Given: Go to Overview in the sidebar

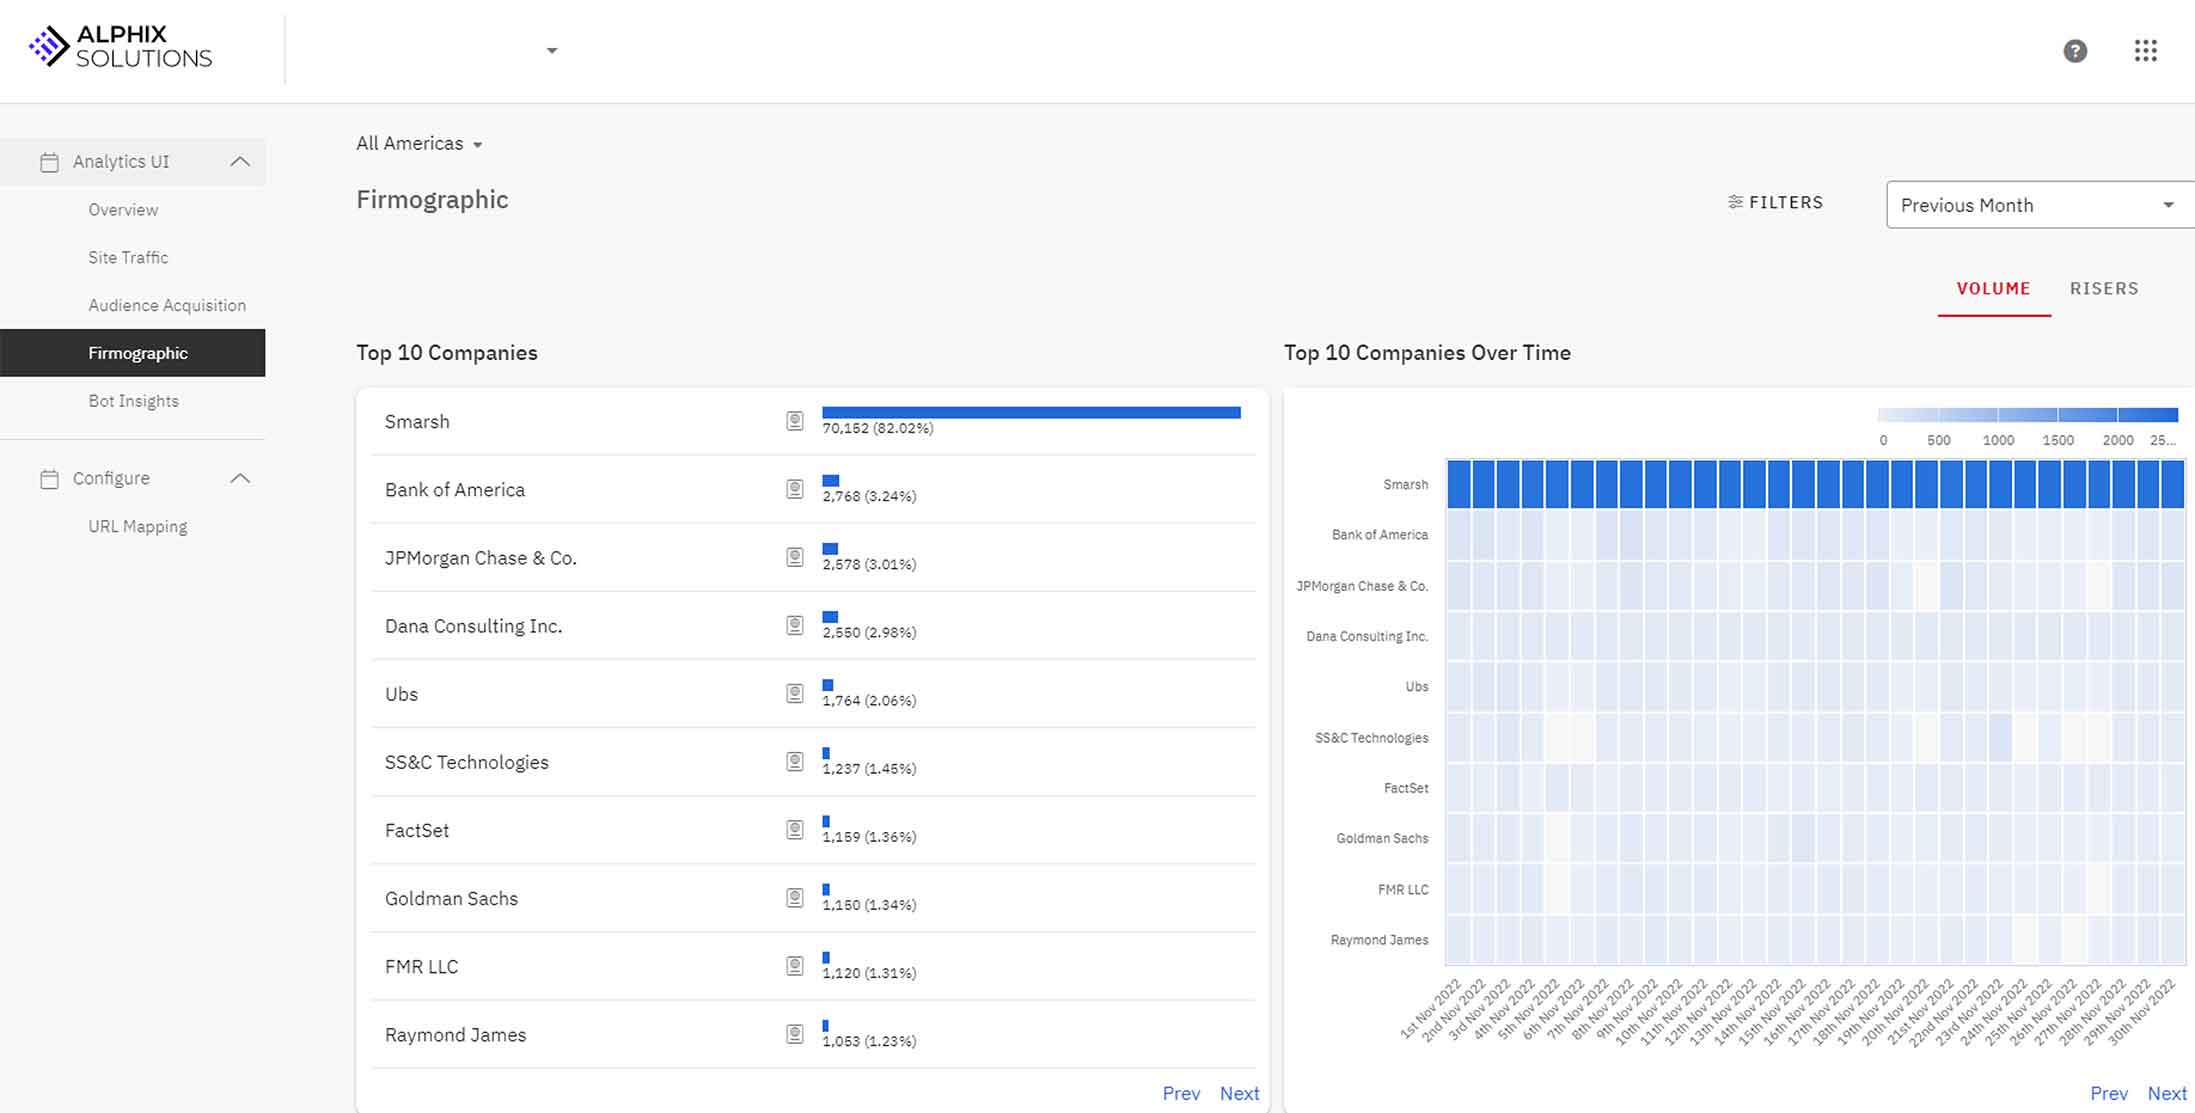Looking at the screenshot, I should pyautogui.click(x=123, y=210).
